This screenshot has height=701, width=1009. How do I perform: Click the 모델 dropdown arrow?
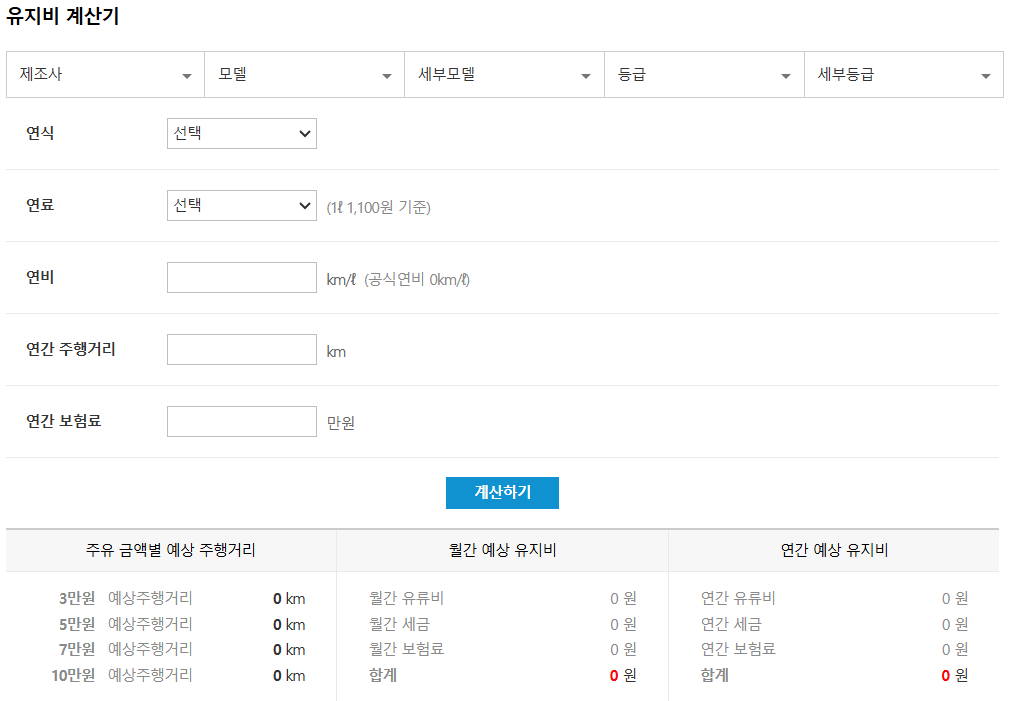click(386, 74)
